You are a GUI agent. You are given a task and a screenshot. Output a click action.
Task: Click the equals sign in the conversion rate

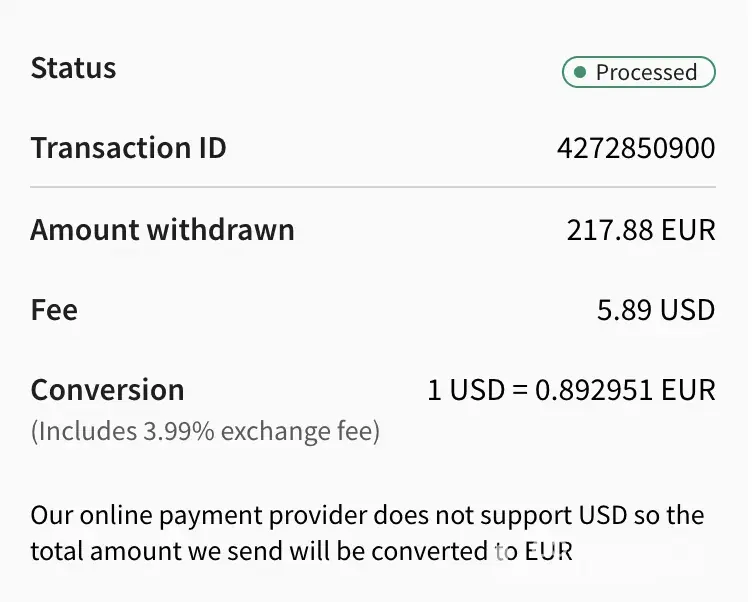[519, 390]
